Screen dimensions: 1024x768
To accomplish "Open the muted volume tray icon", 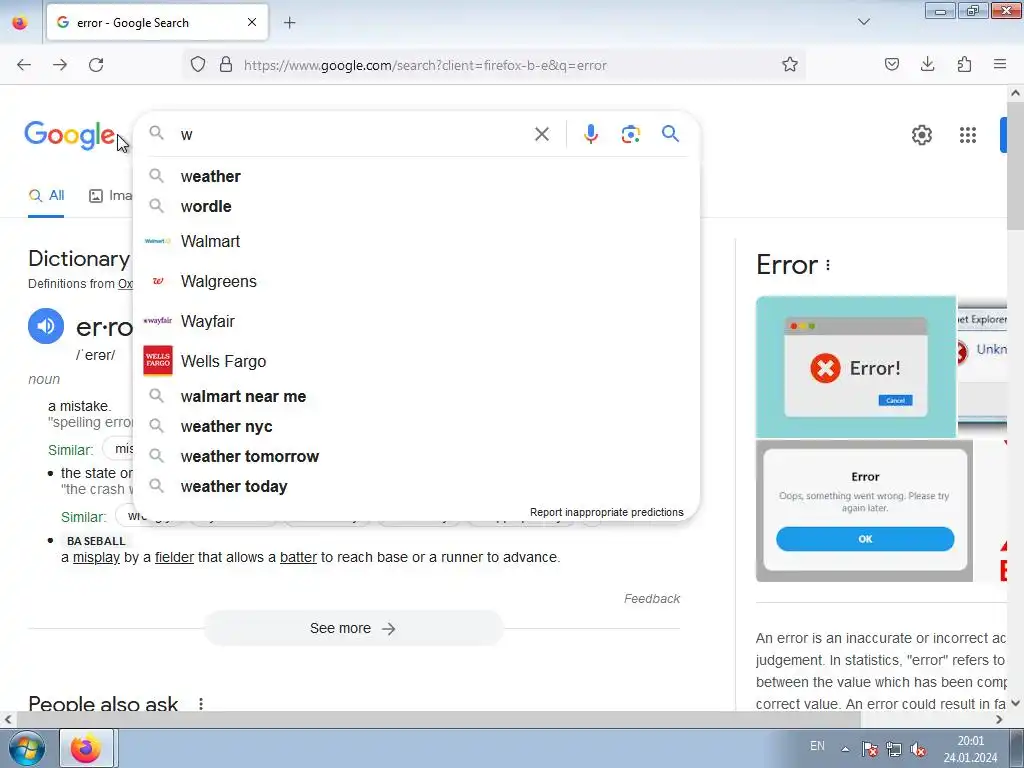I will click(x=918, y=749).
